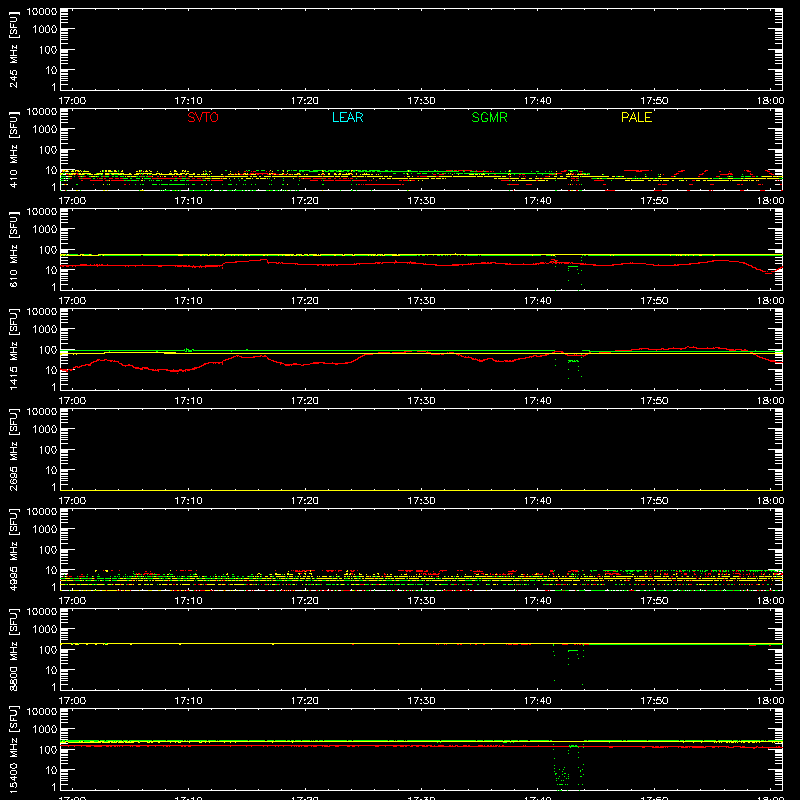Click the 17:30 time tick below the 2695 MHz plot
The image size is (800, 800).
click(x=421, y=501)
